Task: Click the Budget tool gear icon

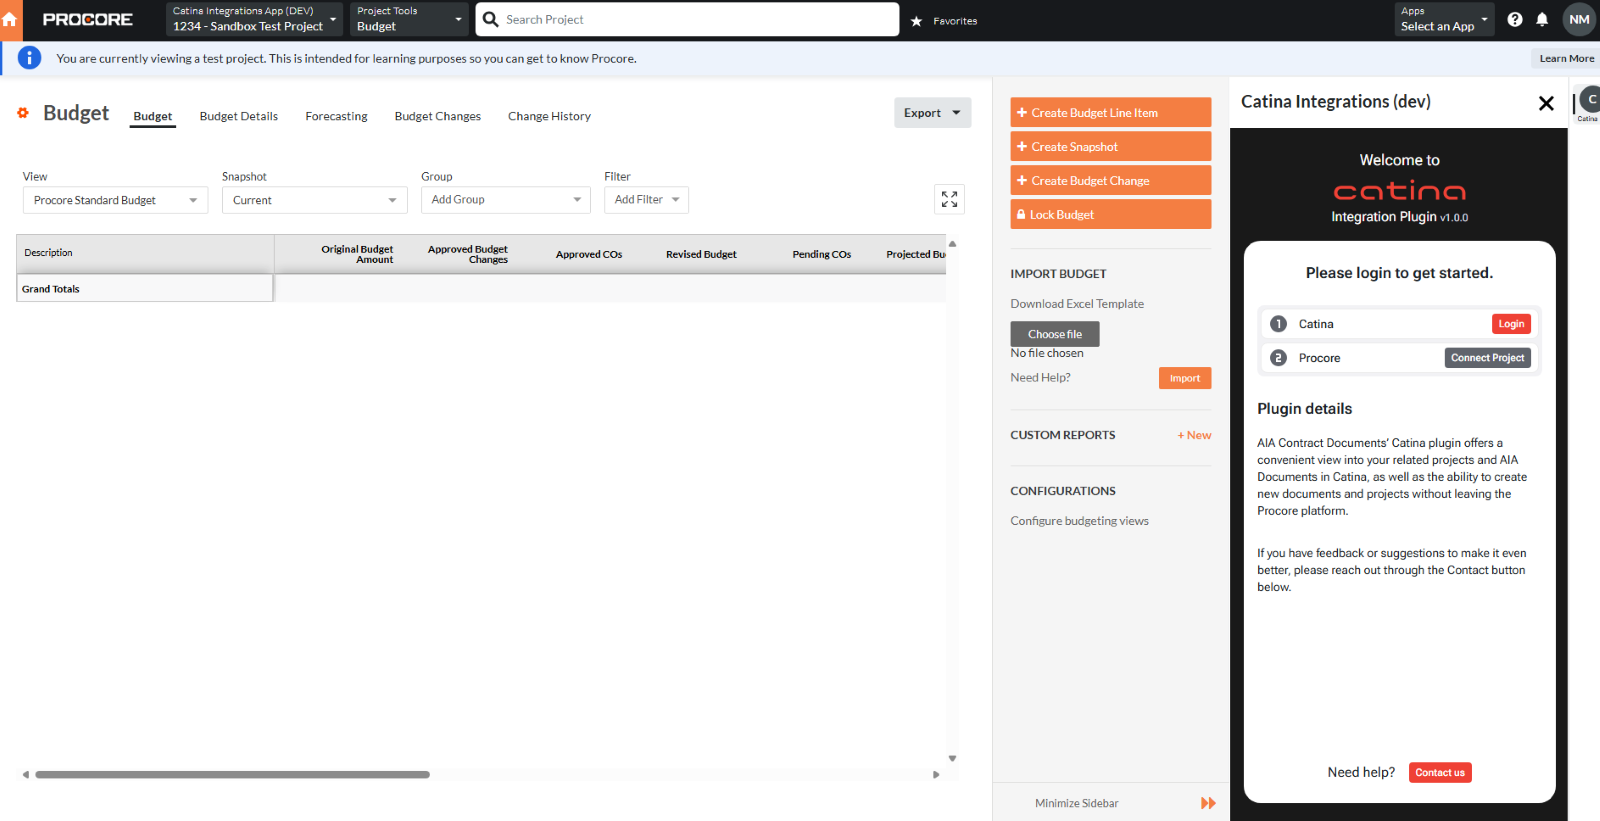Action: pyautogui.click(x=23, y=113)
